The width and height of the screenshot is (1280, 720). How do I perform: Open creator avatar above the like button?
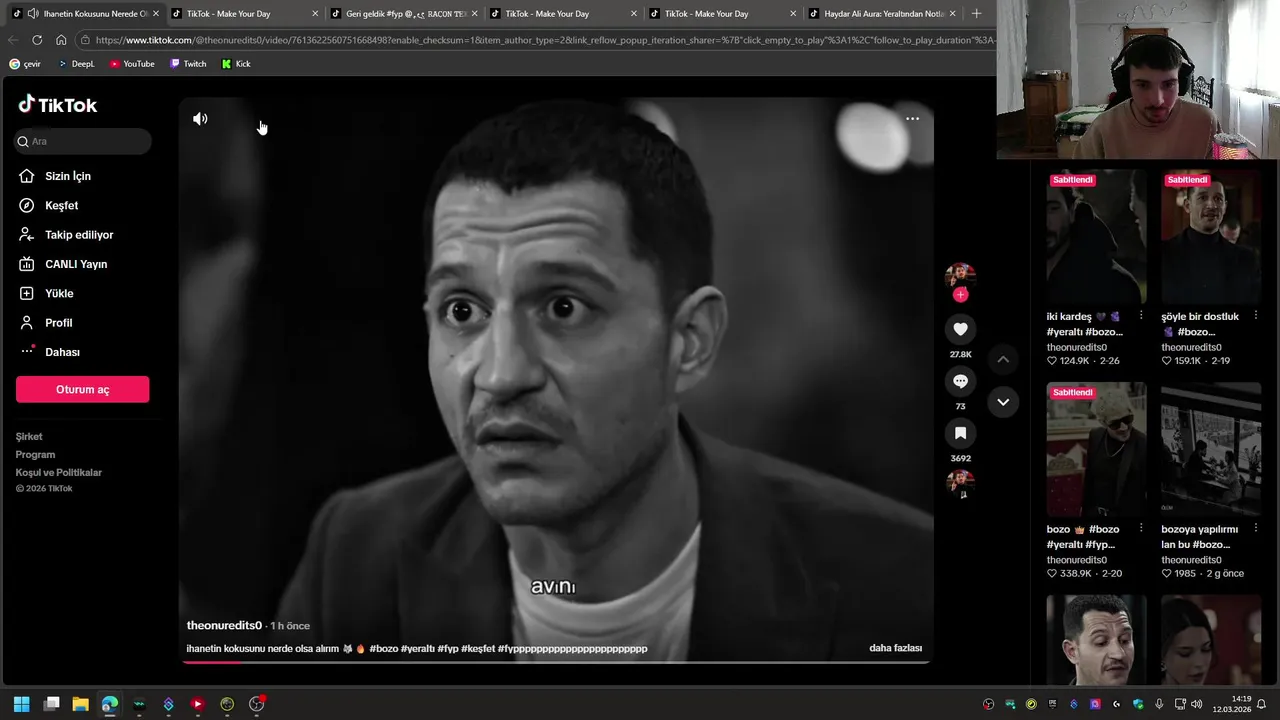click(x=960, y=276)
